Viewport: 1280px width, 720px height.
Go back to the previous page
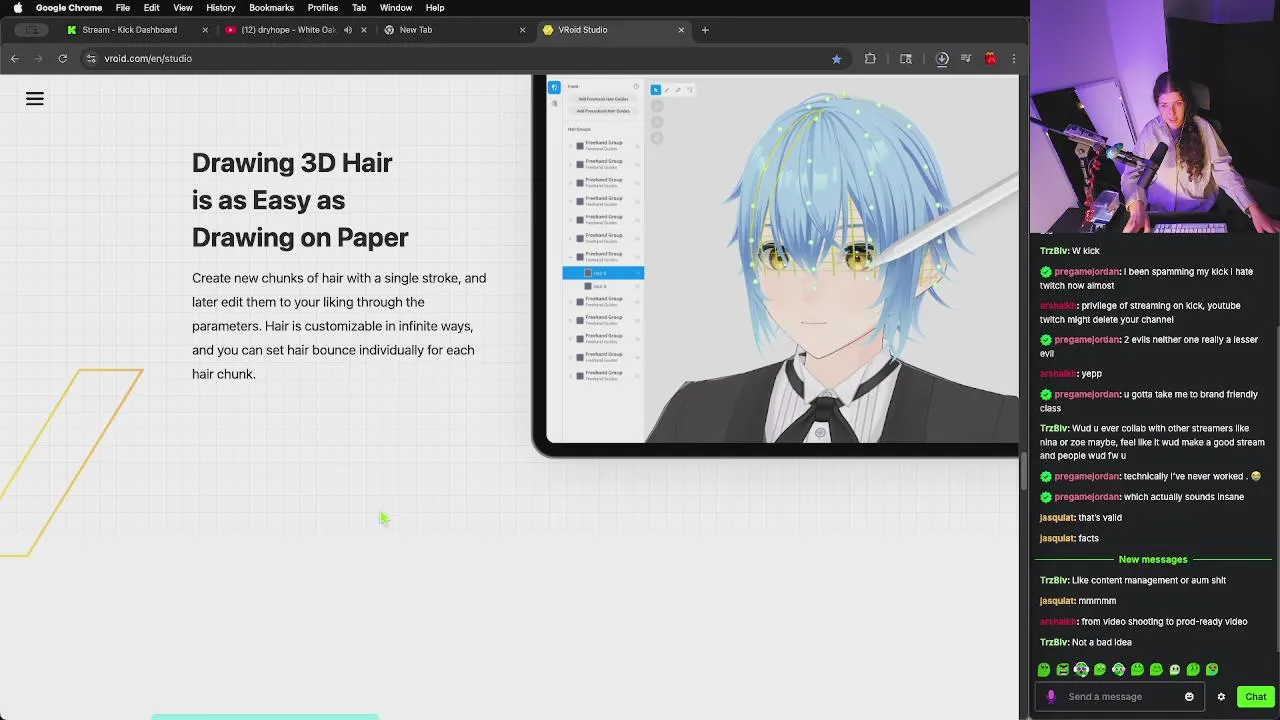pos(15,59)
